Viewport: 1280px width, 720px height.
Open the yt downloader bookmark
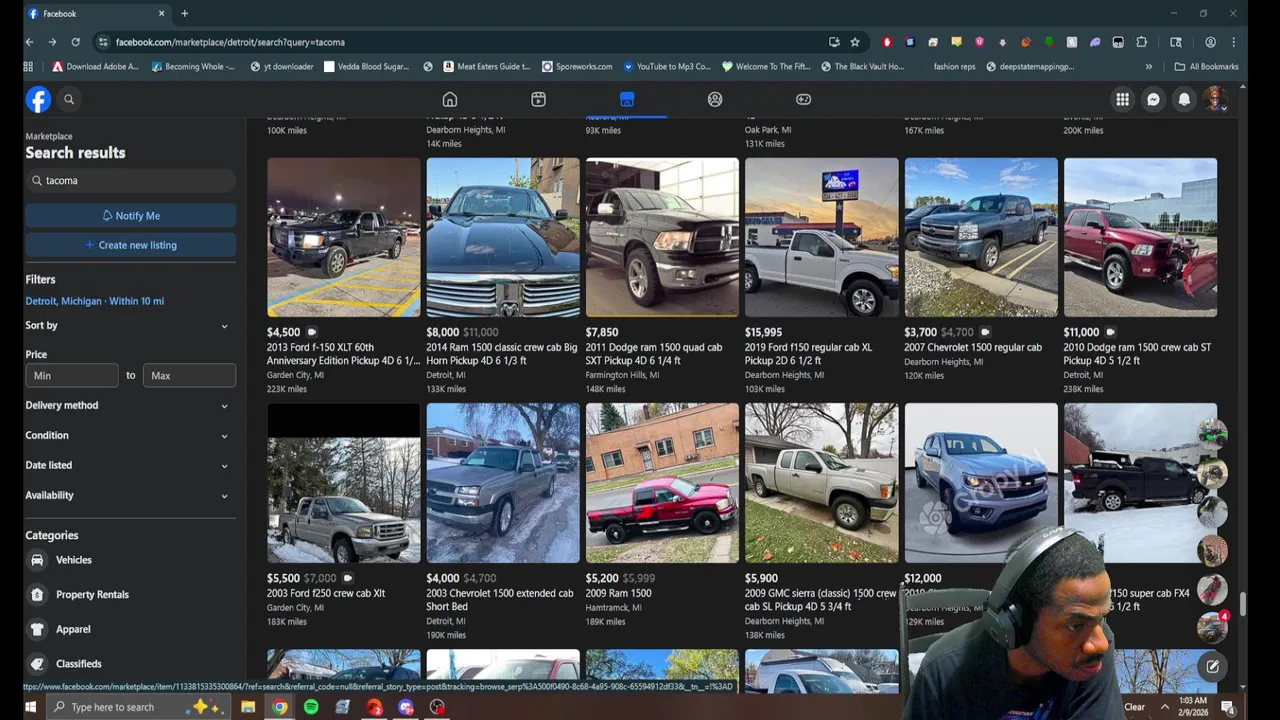(282, 67)
